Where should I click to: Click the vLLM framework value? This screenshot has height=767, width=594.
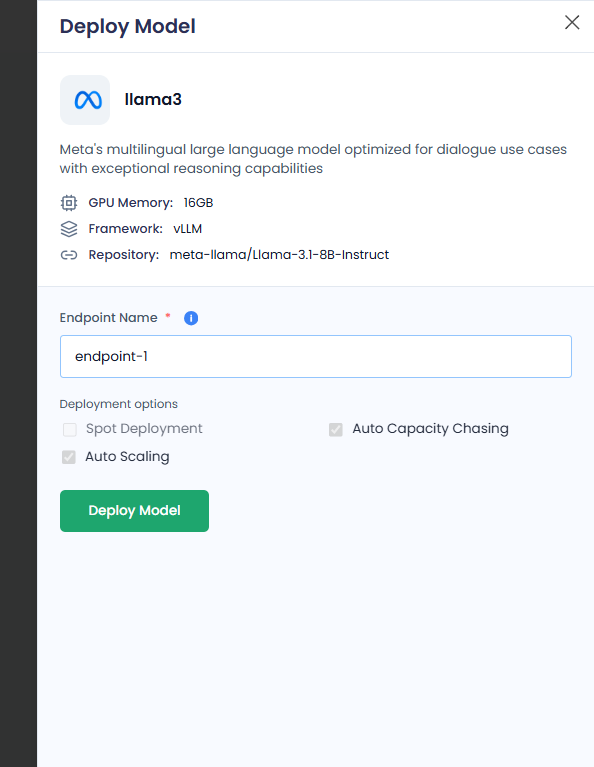[x=187, y=229]
